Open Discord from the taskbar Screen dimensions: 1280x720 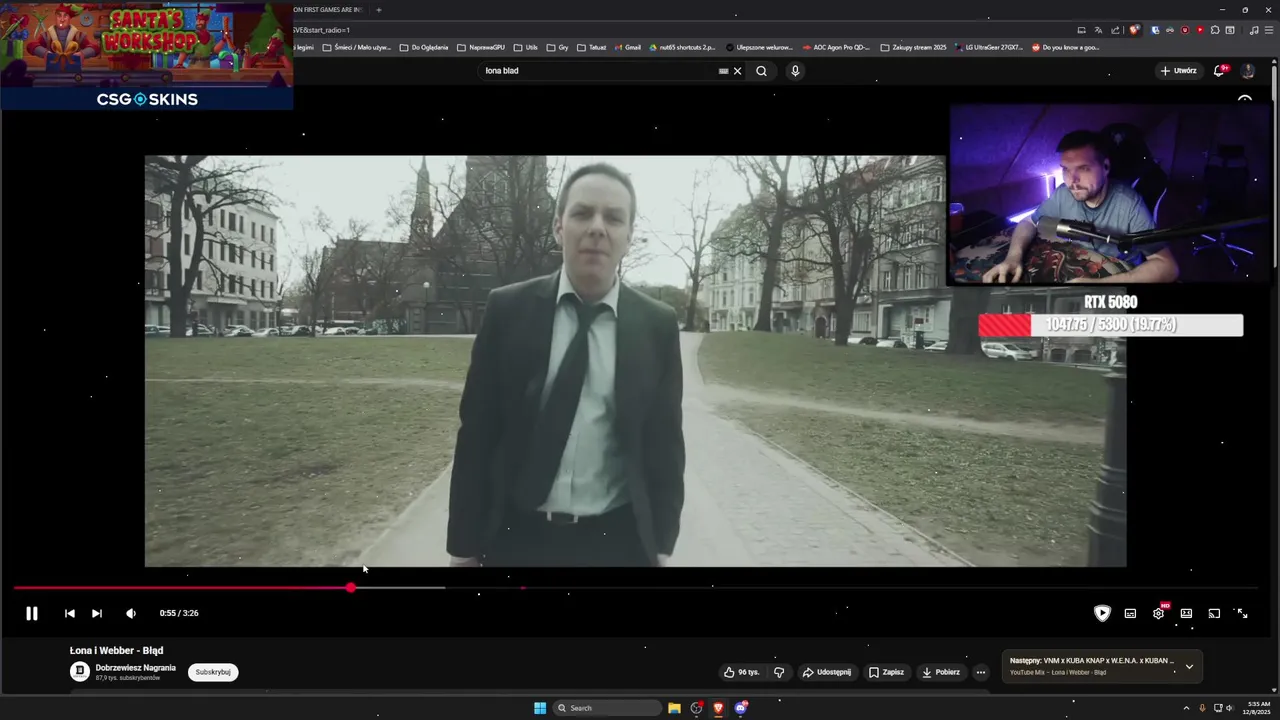[740, 708]
